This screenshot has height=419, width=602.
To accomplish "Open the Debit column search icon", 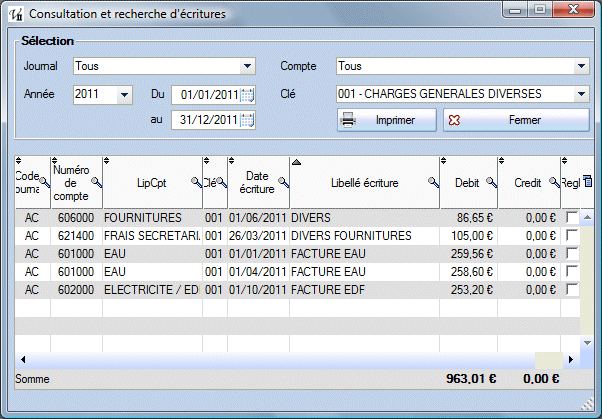I will point(491,183).
